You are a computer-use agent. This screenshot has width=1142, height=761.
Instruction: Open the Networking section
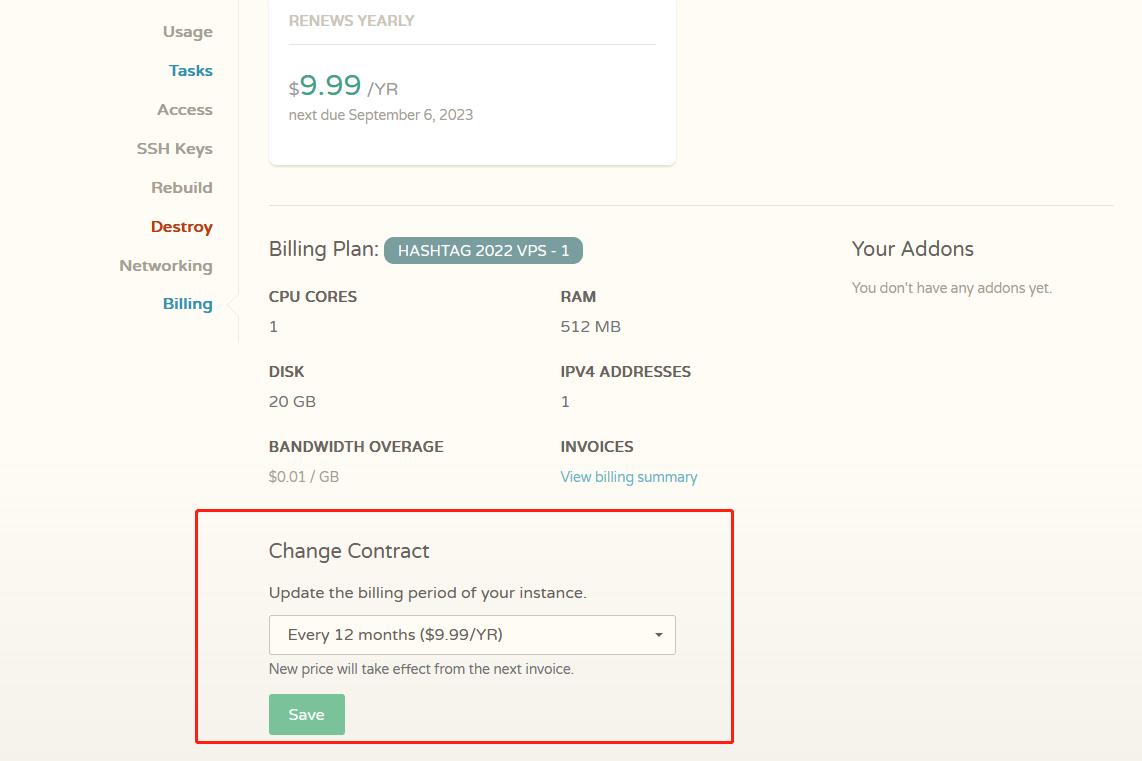pyautogui.click(x=165, y=266)
